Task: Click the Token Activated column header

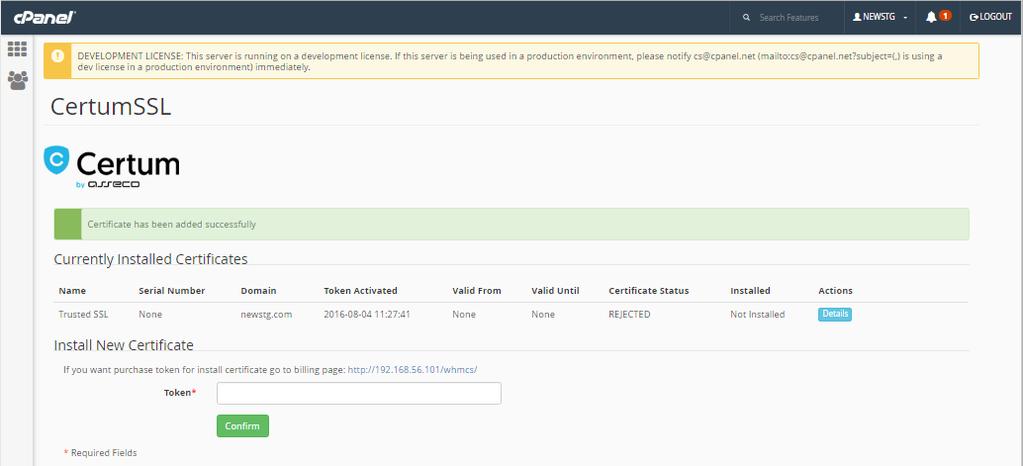Action: 360,290
